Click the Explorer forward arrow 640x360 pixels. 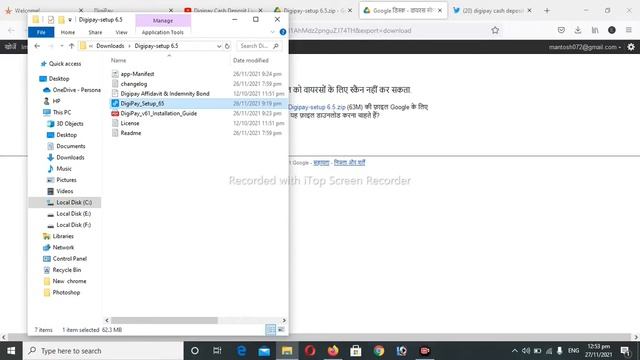coord(51,46)
